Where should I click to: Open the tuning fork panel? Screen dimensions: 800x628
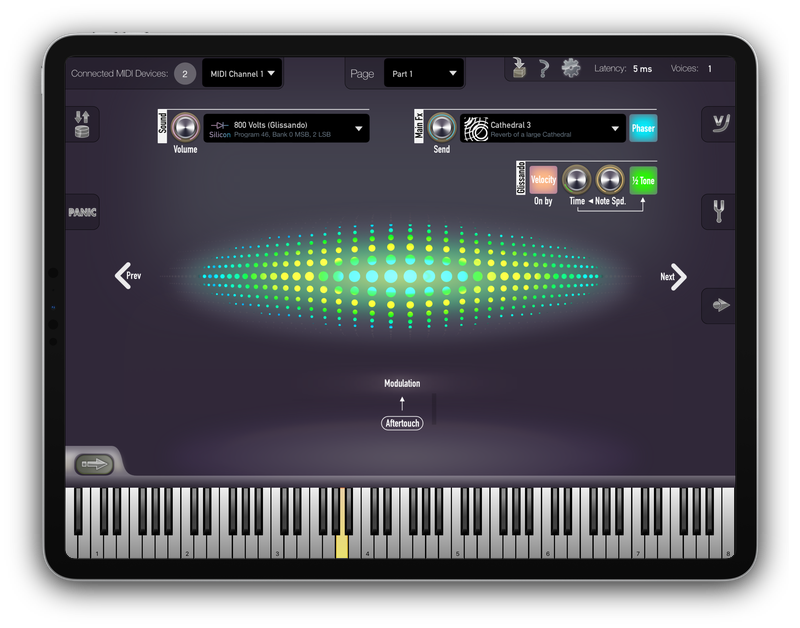click(x=718, y=212)
